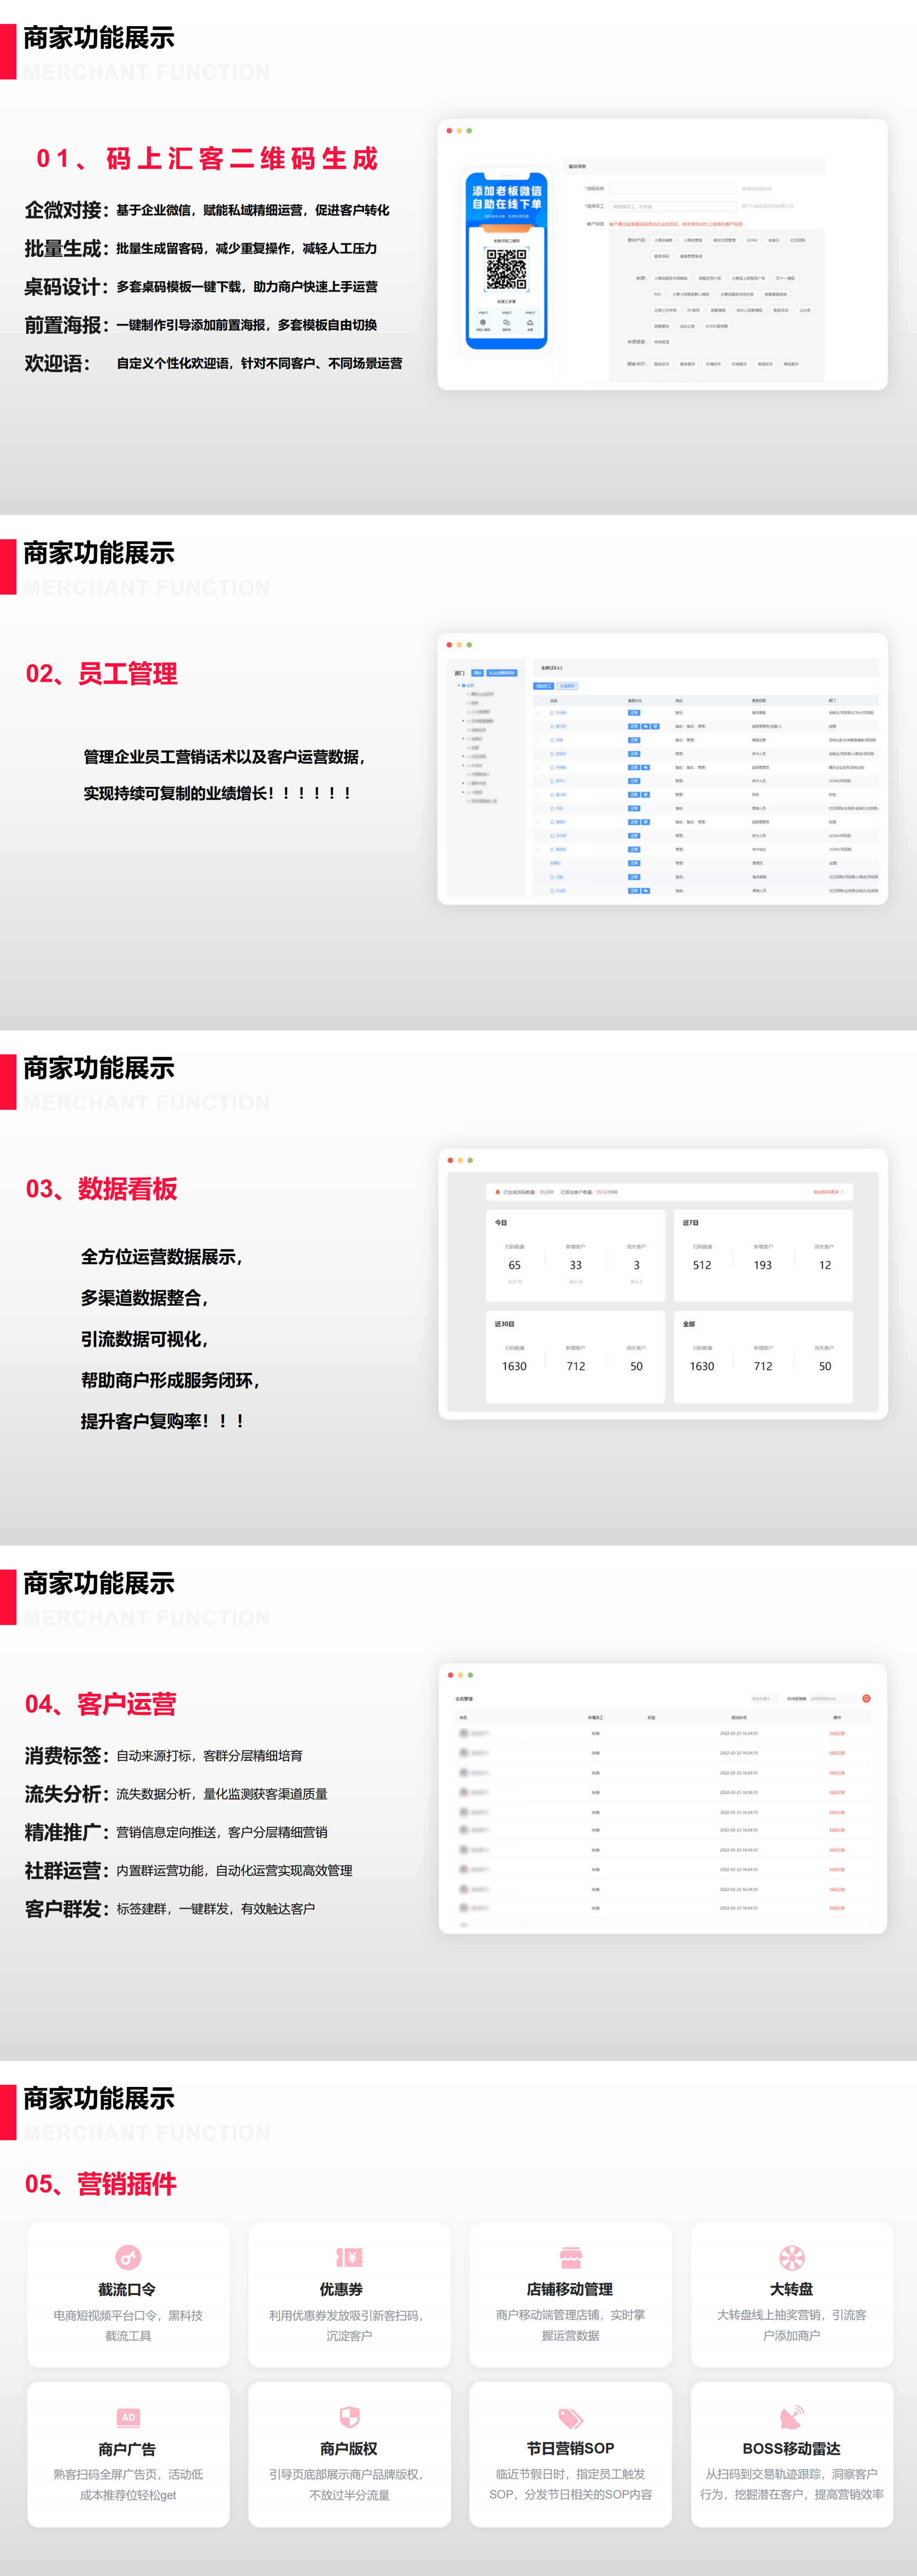Viewport: 917px width, 2576px height.
Task: Tick the select-all checkbox in employee table header
Action: click(x=538, y=700)
